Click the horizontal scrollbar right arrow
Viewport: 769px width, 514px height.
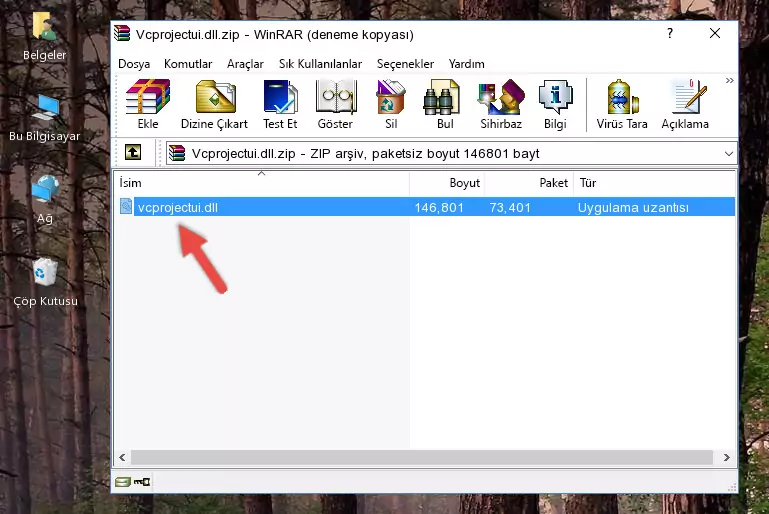pos(727,457)
